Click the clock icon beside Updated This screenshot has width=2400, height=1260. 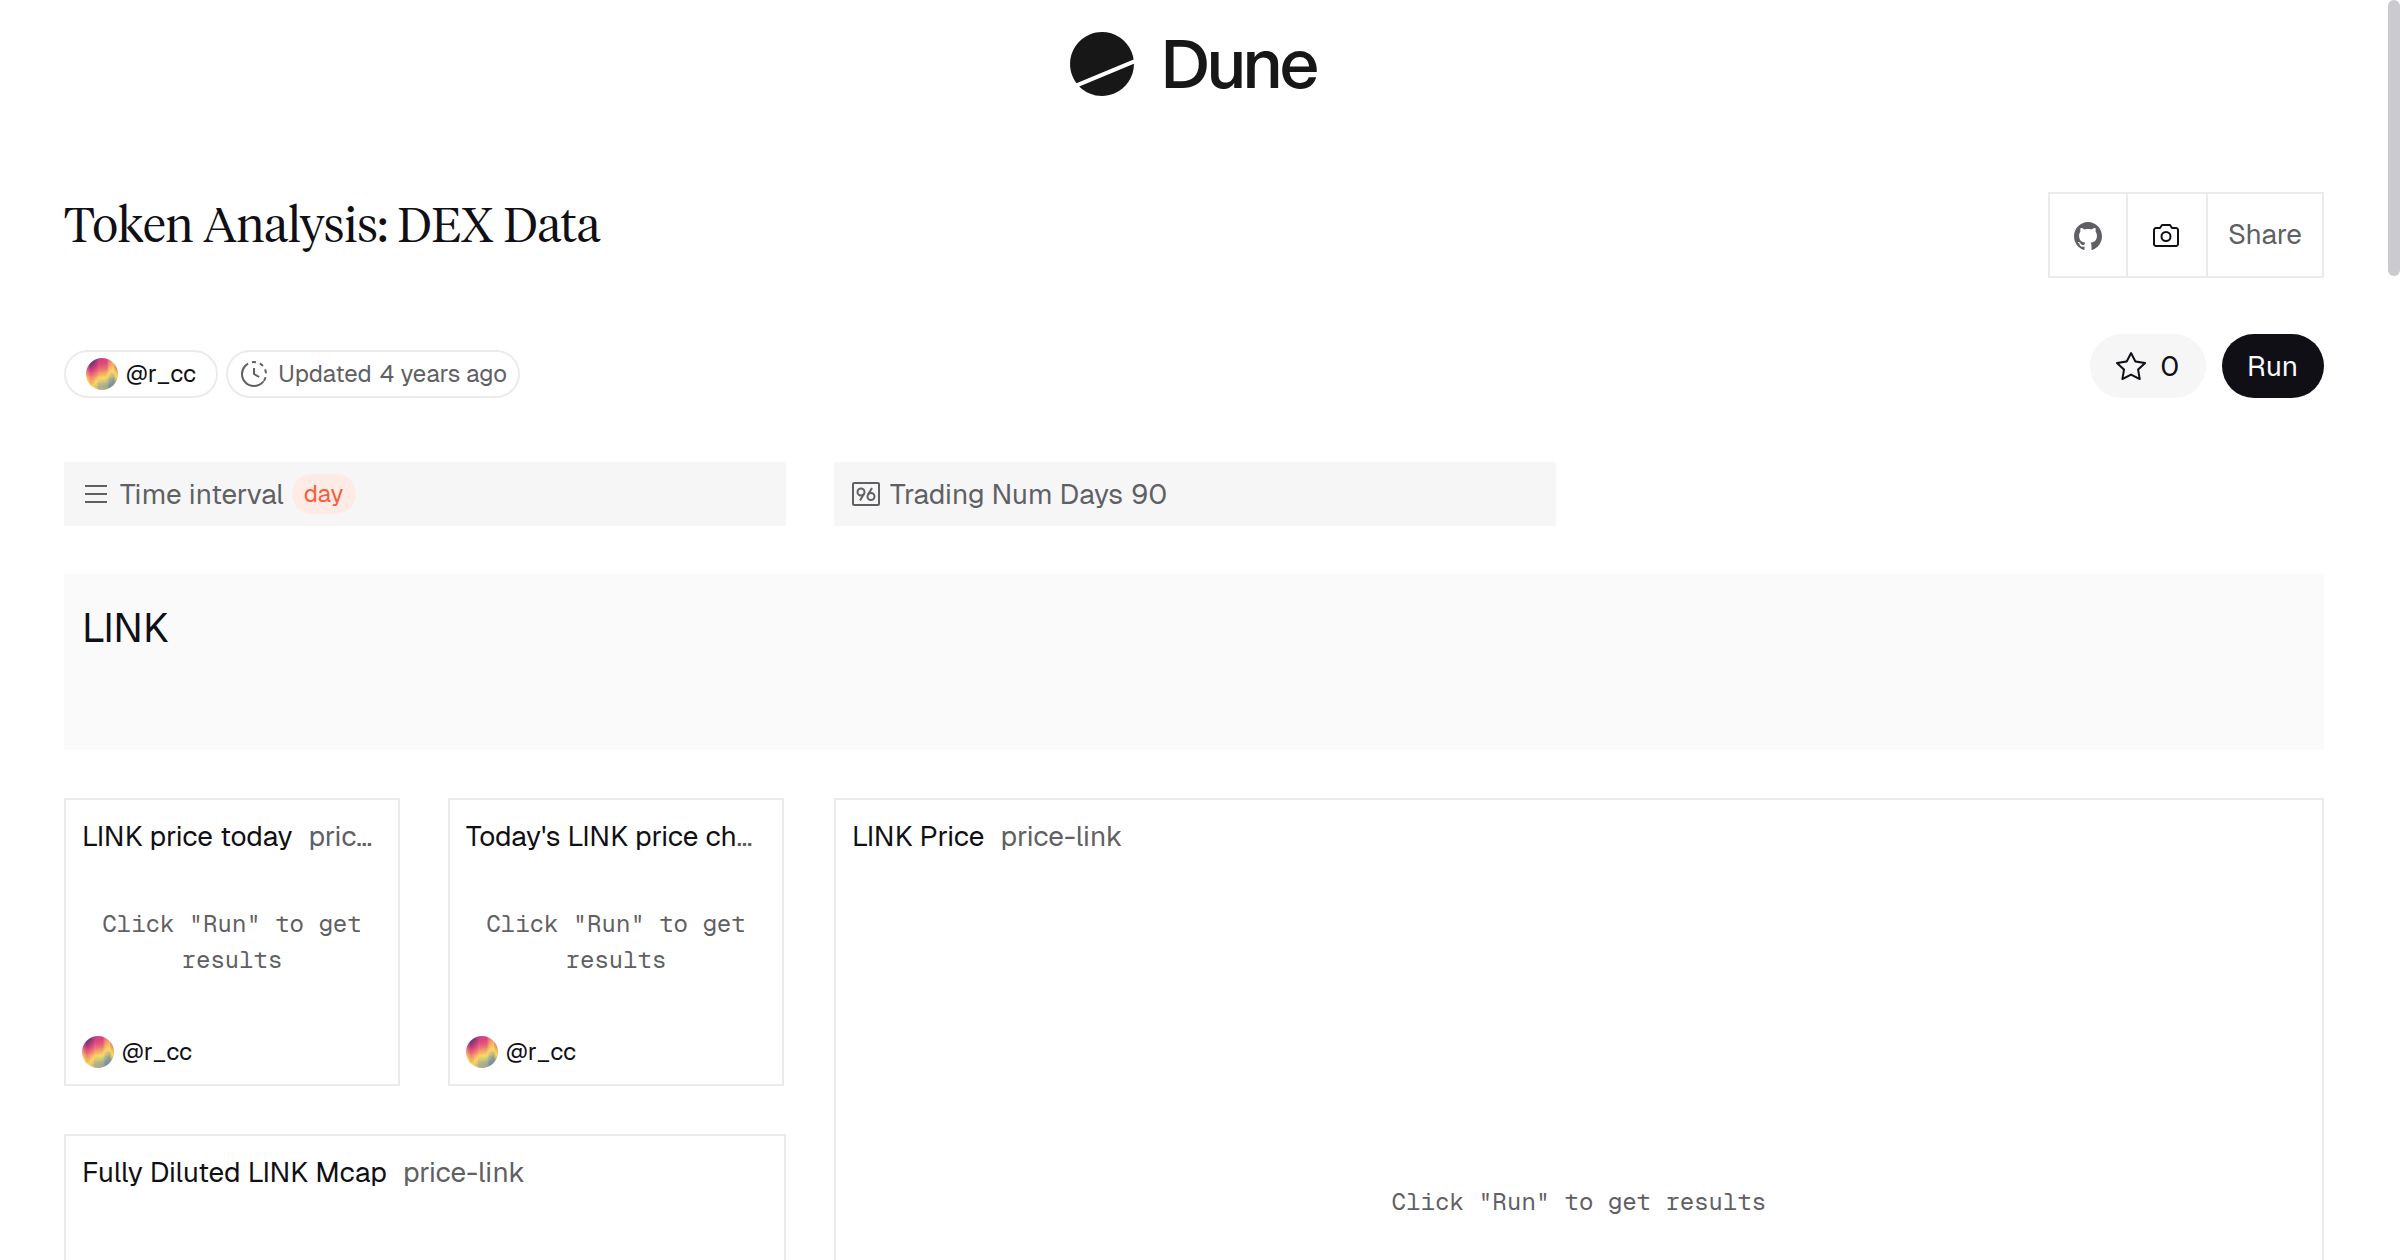tap(254, 374)
